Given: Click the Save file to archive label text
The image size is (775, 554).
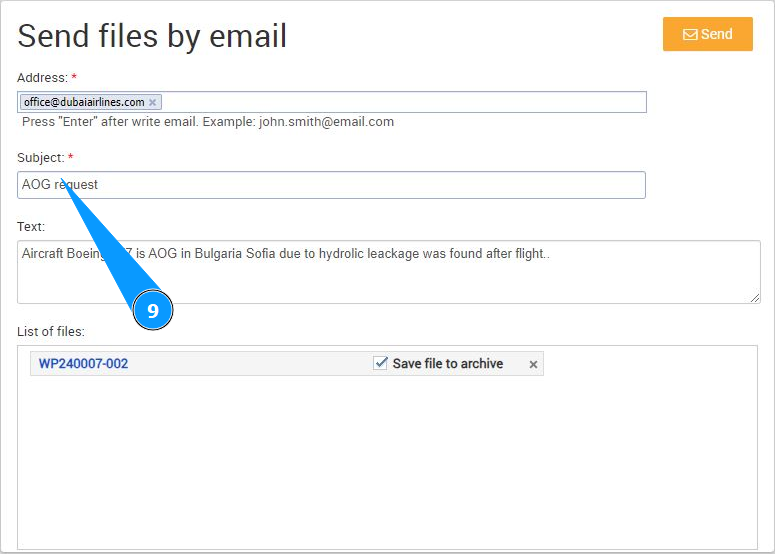Looking at the screenshot, I should pos(447,364).
